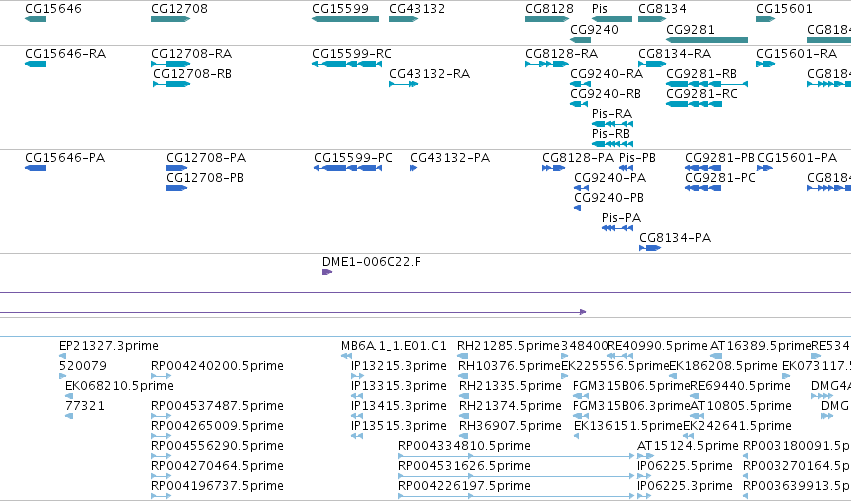Click EST RP004537487.5prime
Image resolution: width=851 pixels, height=501 pixels.
tap(217, 406)
